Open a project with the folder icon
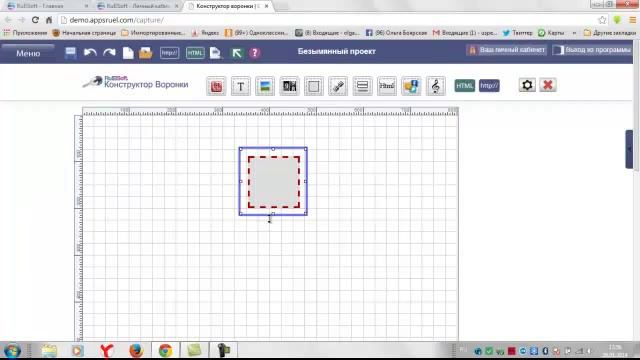Image resolution: width=640 pixels, height=360 pixels. point(146,53)
